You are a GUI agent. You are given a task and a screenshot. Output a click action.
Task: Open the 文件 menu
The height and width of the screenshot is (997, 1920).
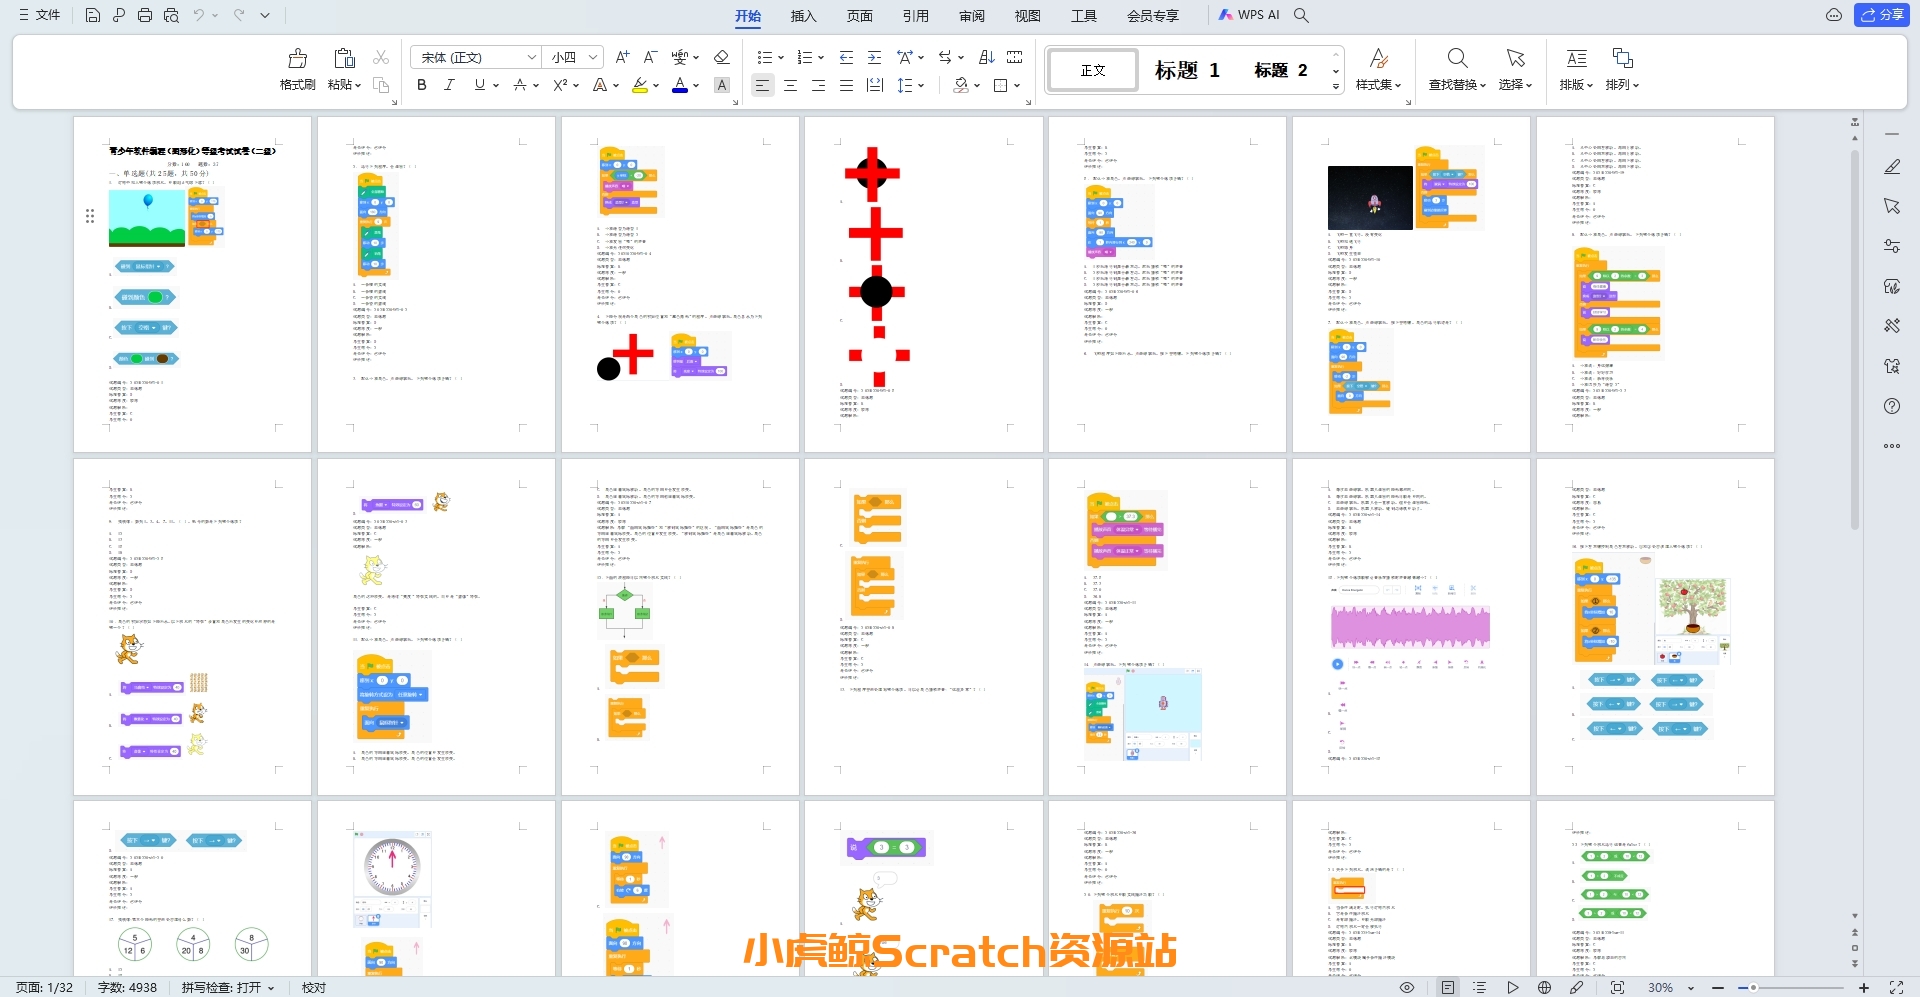(39, 15)
